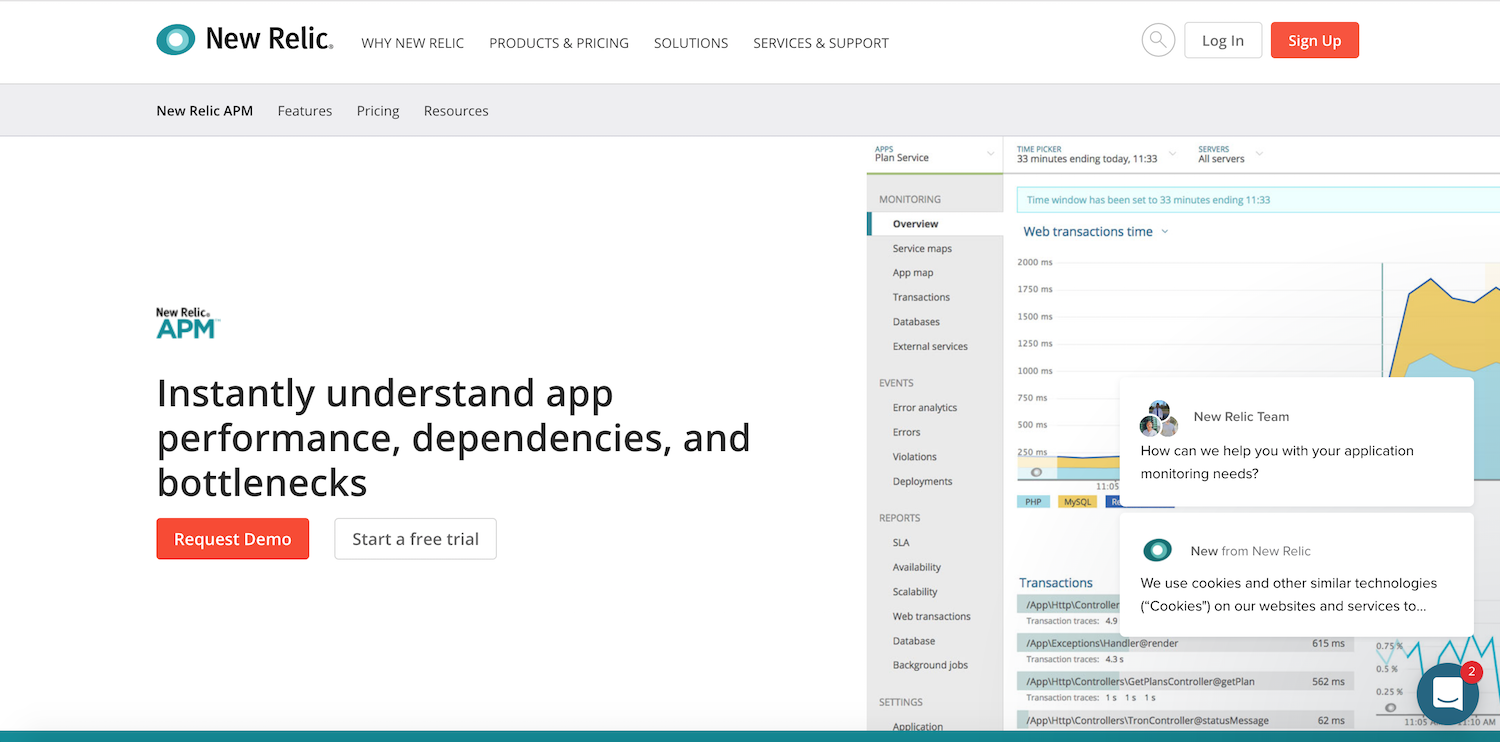1500x742 pixels.
Task: Open the search magnifier icon
Action: [1158, 40]
